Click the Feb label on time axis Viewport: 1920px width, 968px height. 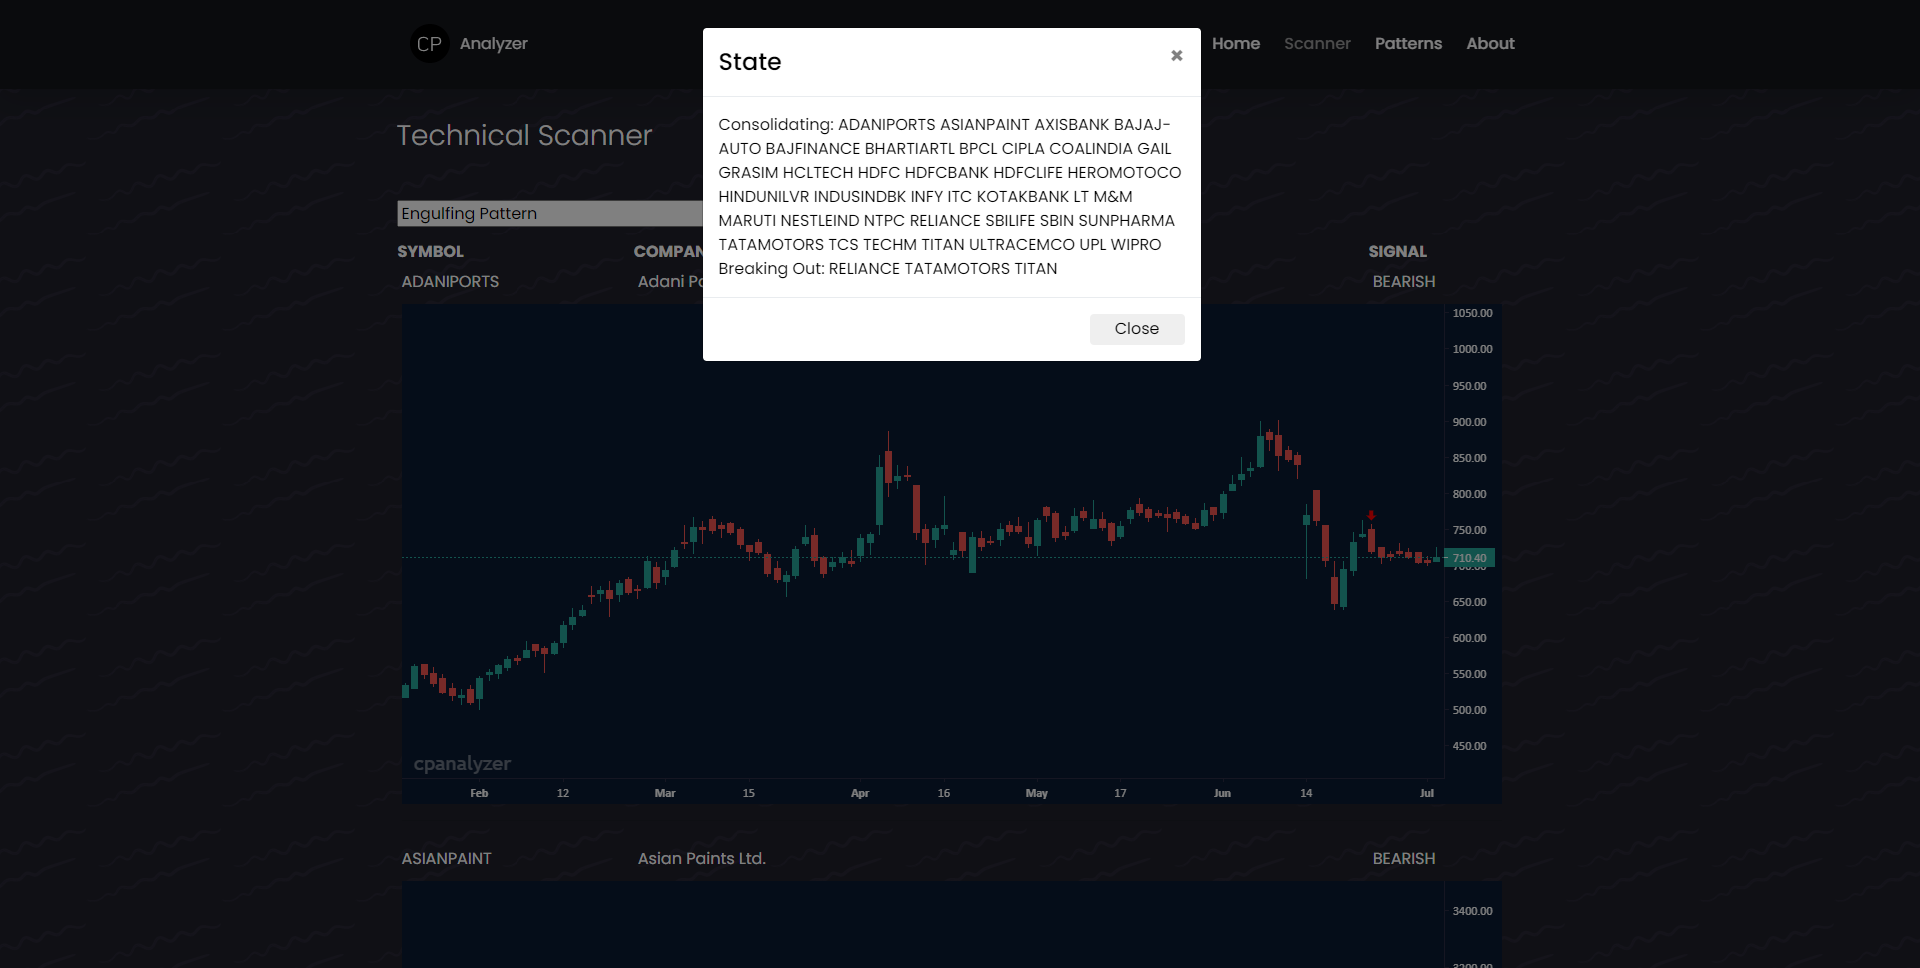tap(479, 793)
